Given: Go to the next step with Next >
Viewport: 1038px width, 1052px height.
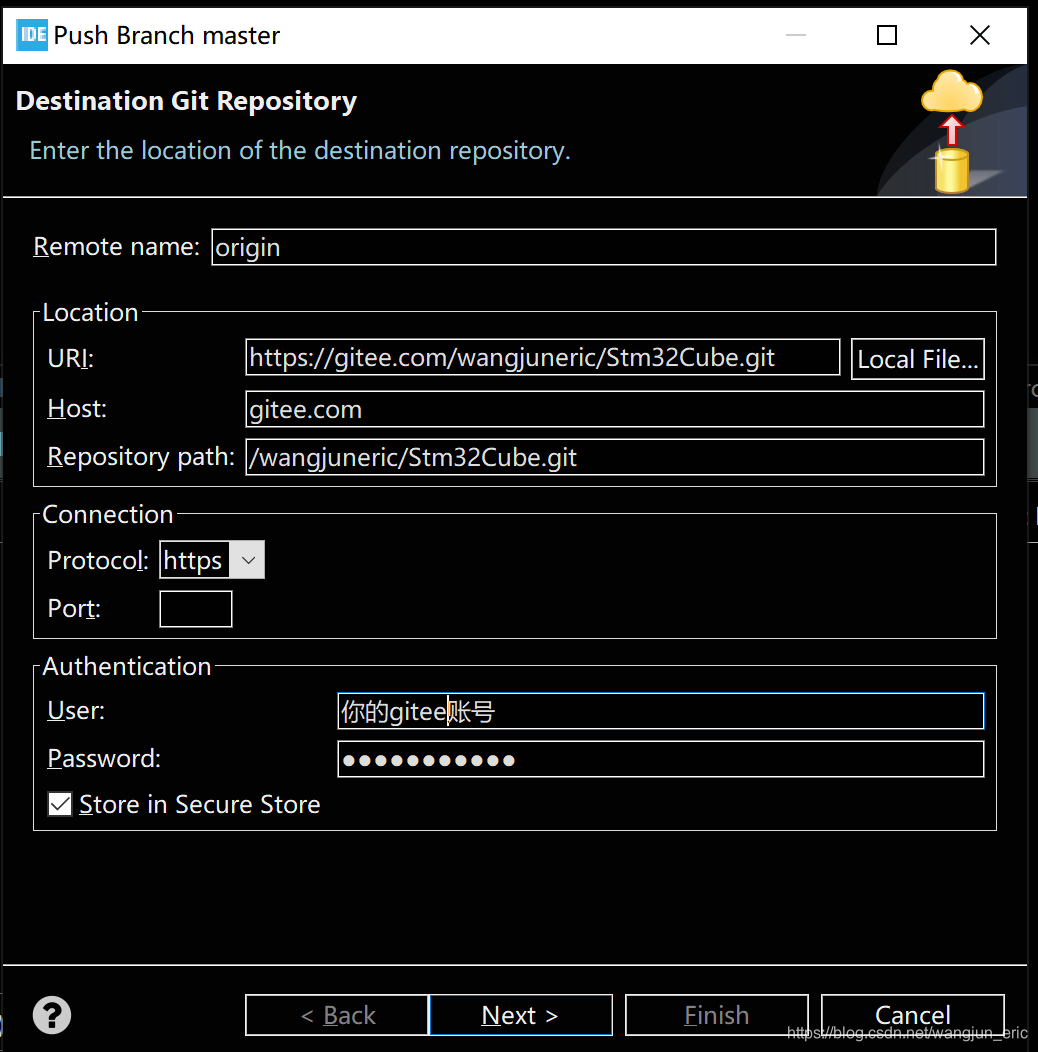Looking at the screenshot, I should pyautogui.click(x=520, y=1015).
